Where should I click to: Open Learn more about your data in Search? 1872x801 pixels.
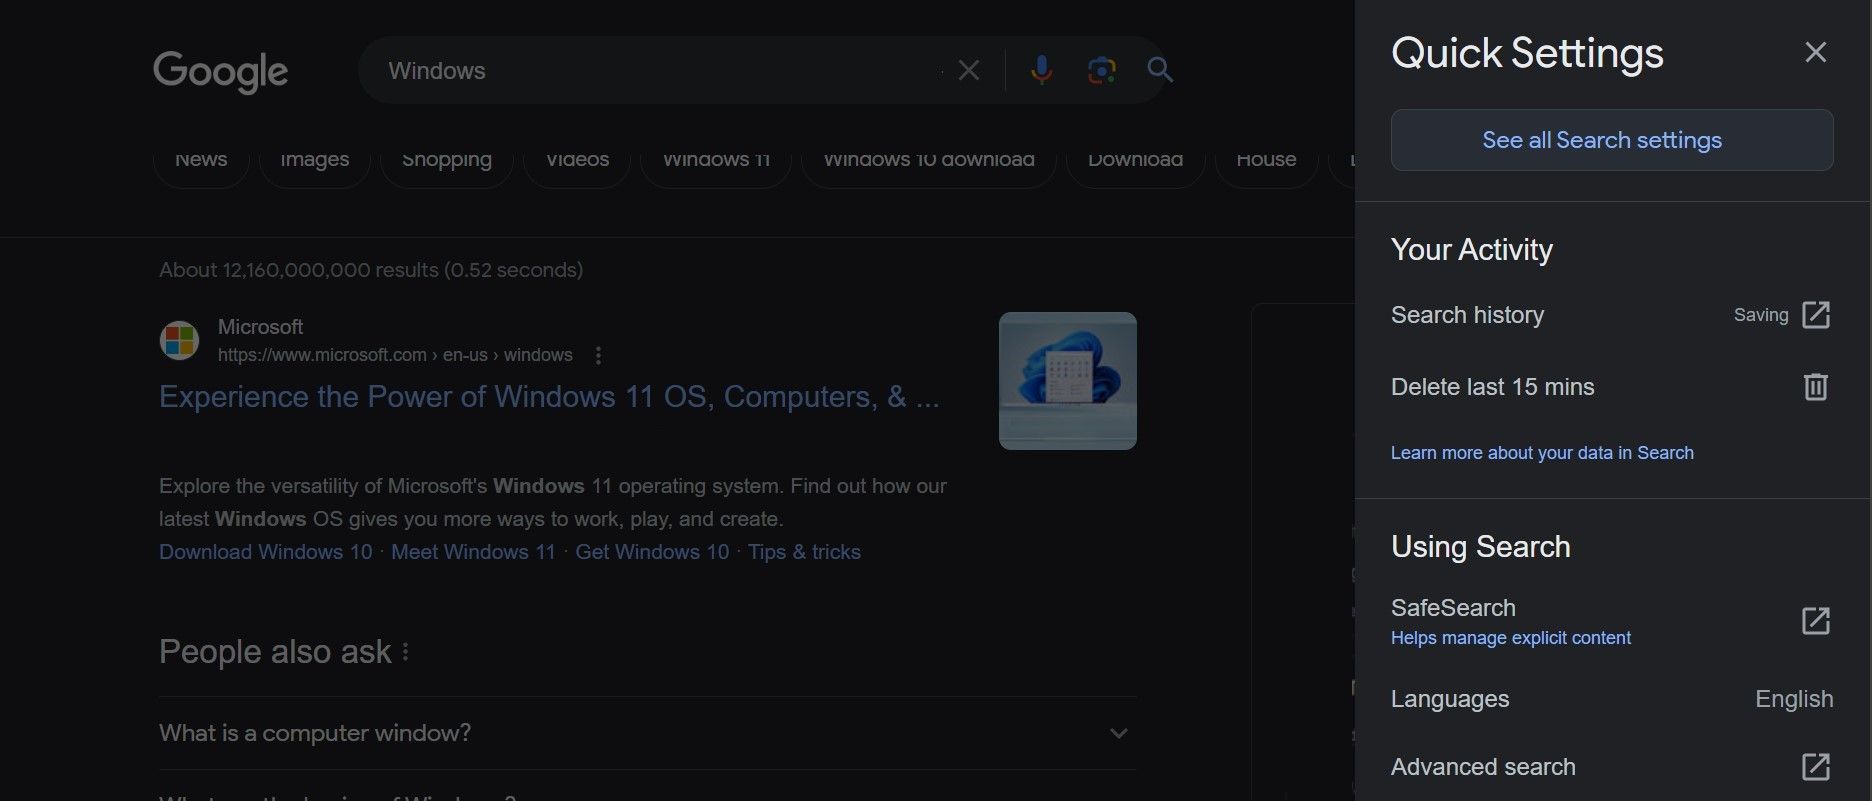(x=1541, y=453)
